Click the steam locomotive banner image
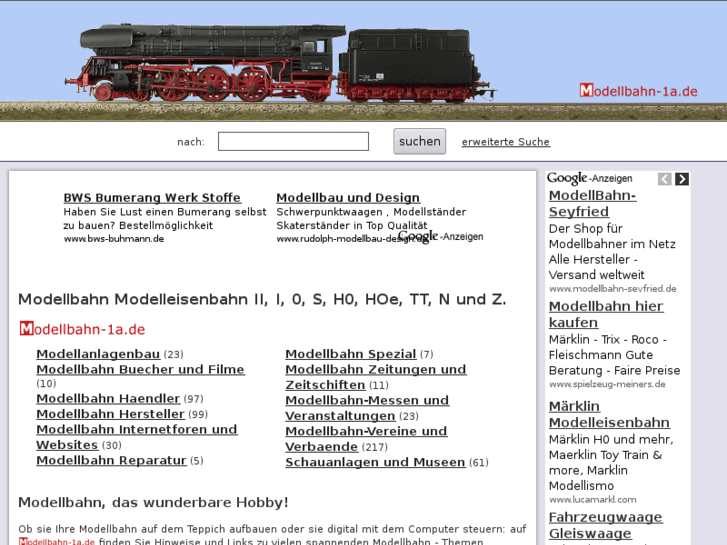This screenshot has width=727, height=545. [x=281, y=63]
